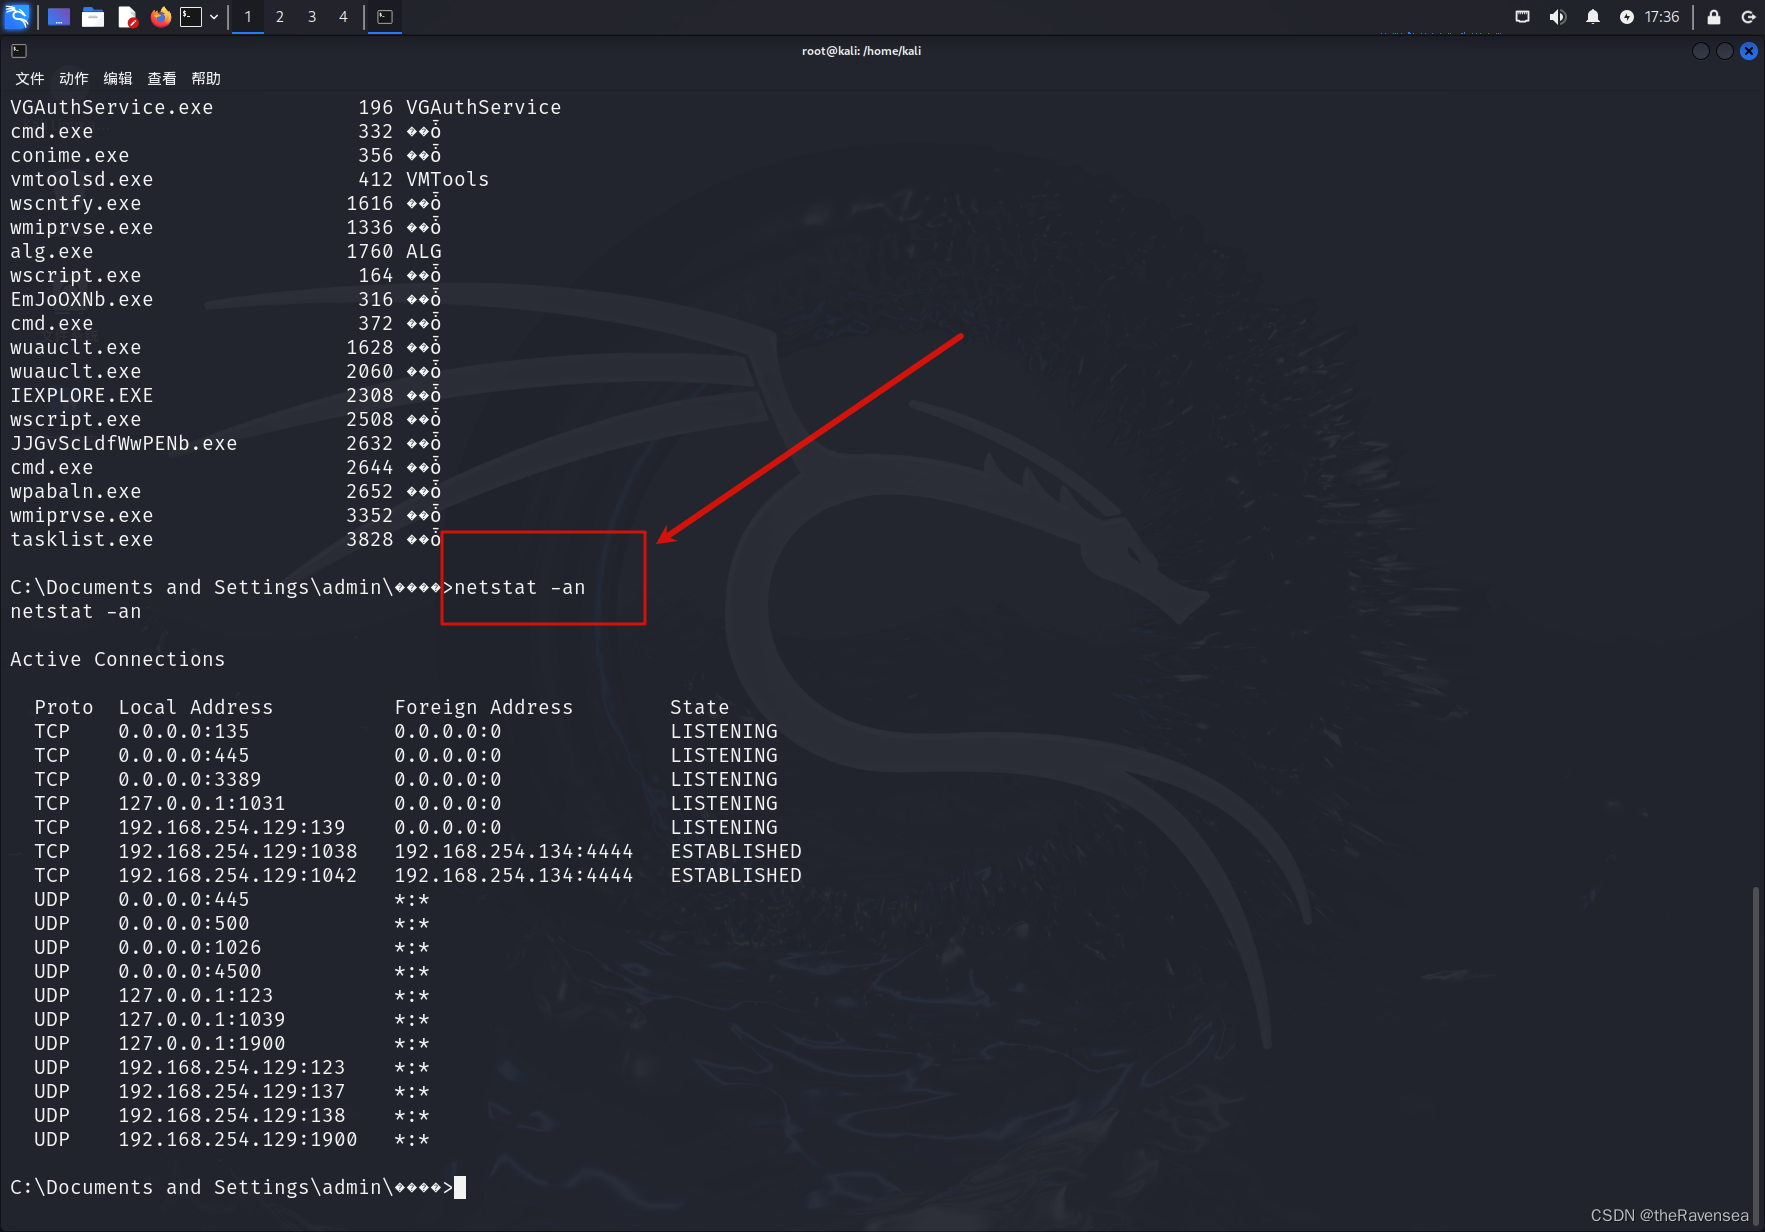Click the UDP address 127.0.0.1:1039
Screen dimensions: 1765x1232
[202, 1019]
